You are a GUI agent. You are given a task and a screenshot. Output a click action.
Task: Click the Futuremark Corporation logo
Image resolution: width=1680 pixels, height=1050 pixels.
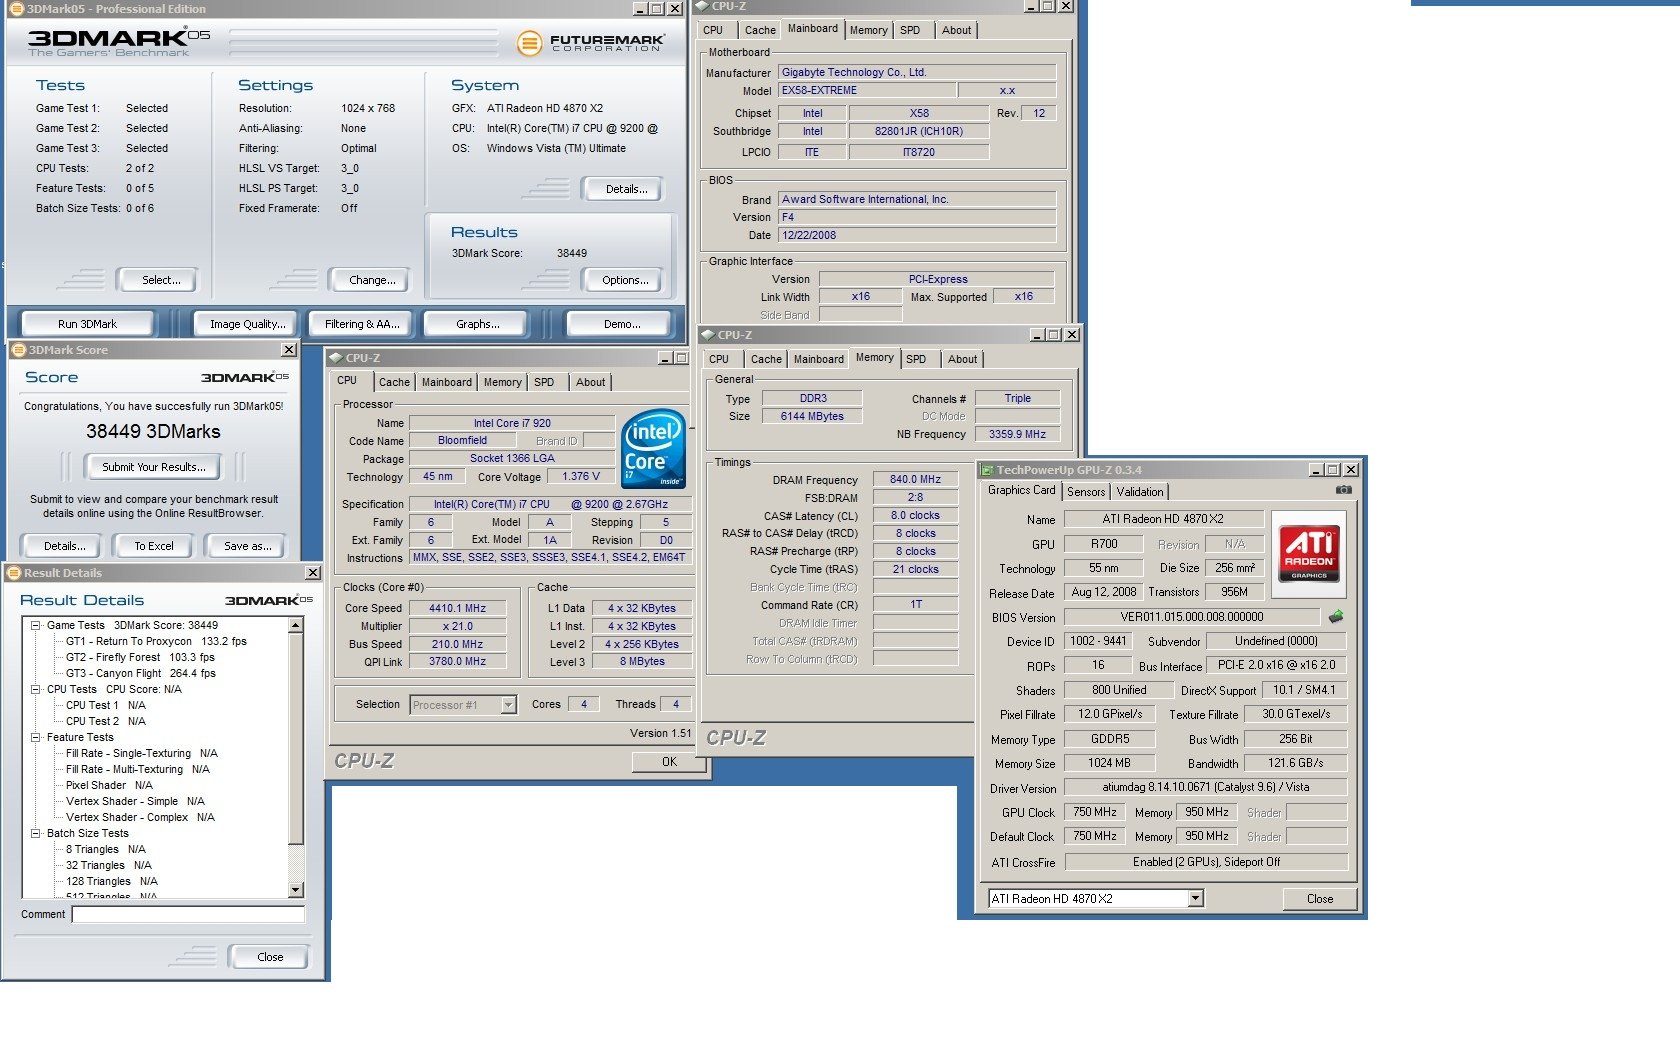point(591,43)
